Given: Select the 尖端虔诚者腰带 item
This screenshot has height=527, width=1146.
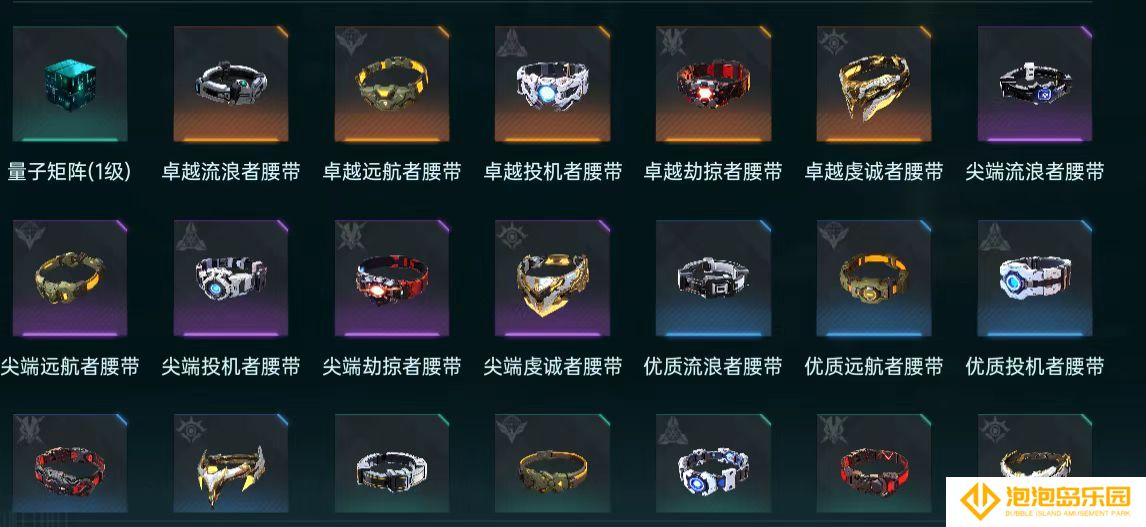Looking at the screenshot, I should pyautogui.click(x=553, y=278).
